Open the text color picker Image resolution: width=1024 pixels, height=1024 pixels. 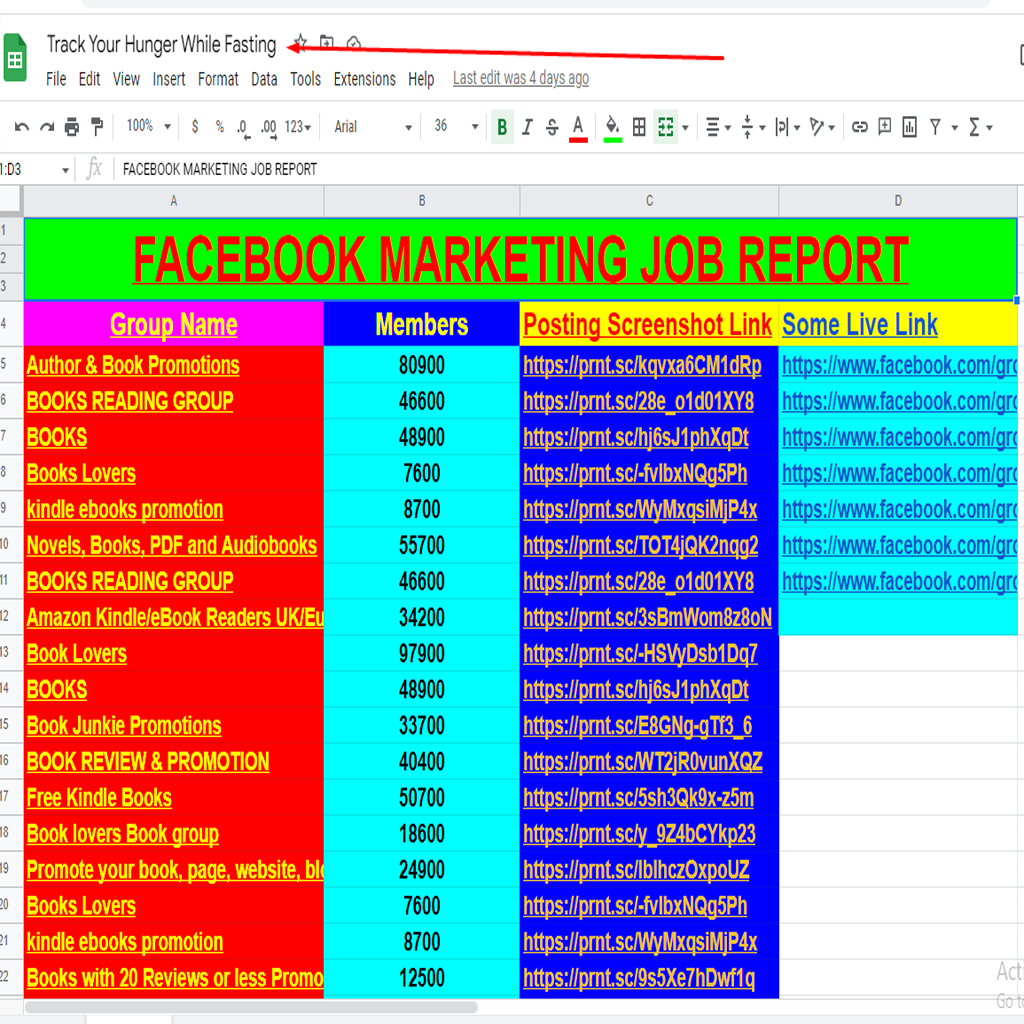point(578,127)
